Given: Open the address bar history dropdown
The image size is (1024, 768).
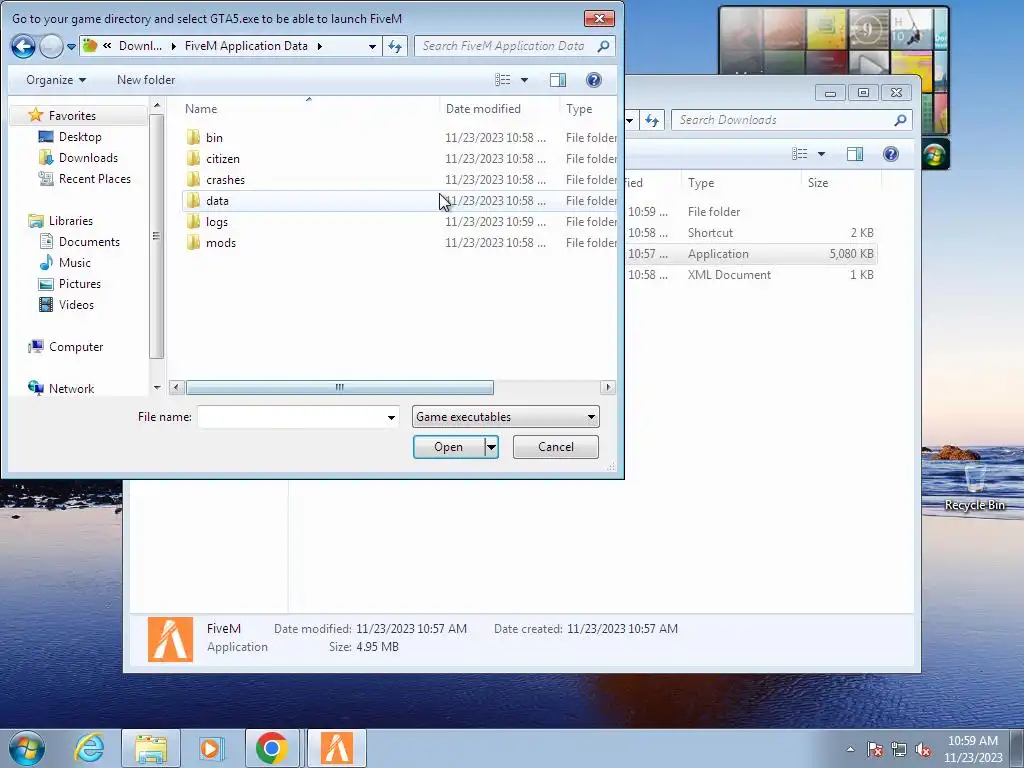Looking at the screenshot, I should [x=372, y=46].
